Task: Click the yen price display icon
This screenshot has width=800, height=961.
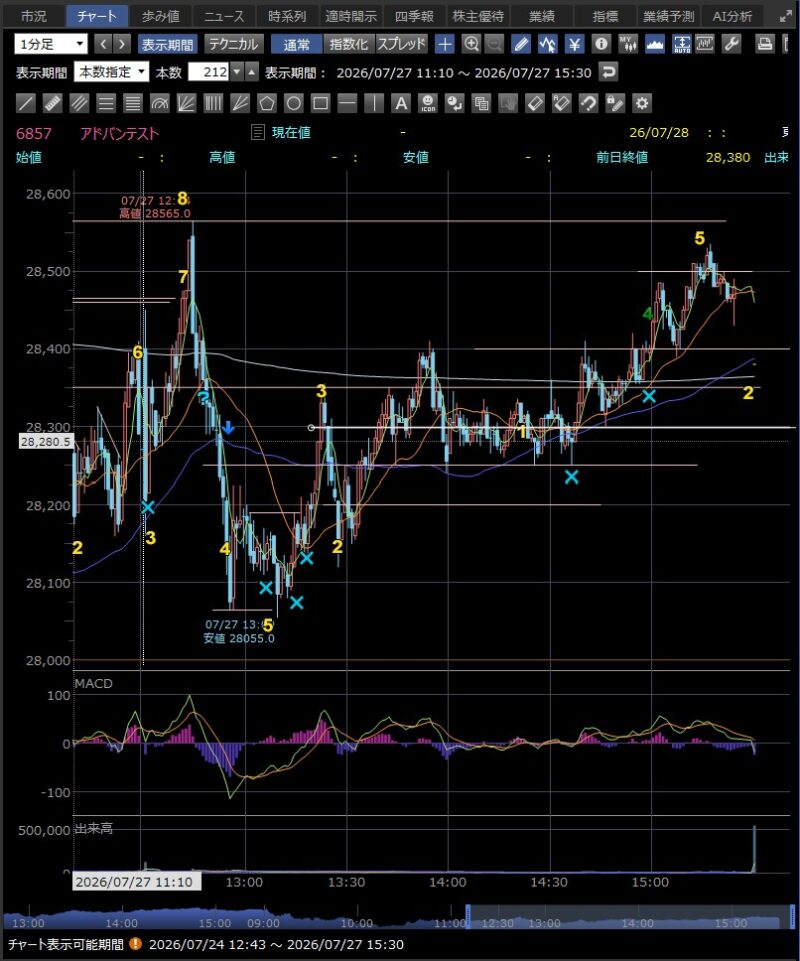Action: coord(574,44)
